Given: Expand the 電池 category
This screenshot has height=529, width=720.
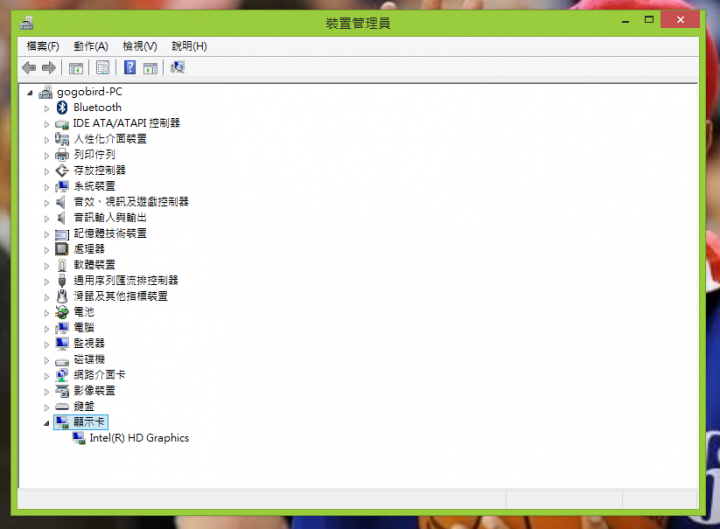Looking at the screenshot, I should (x=46, y=313).
